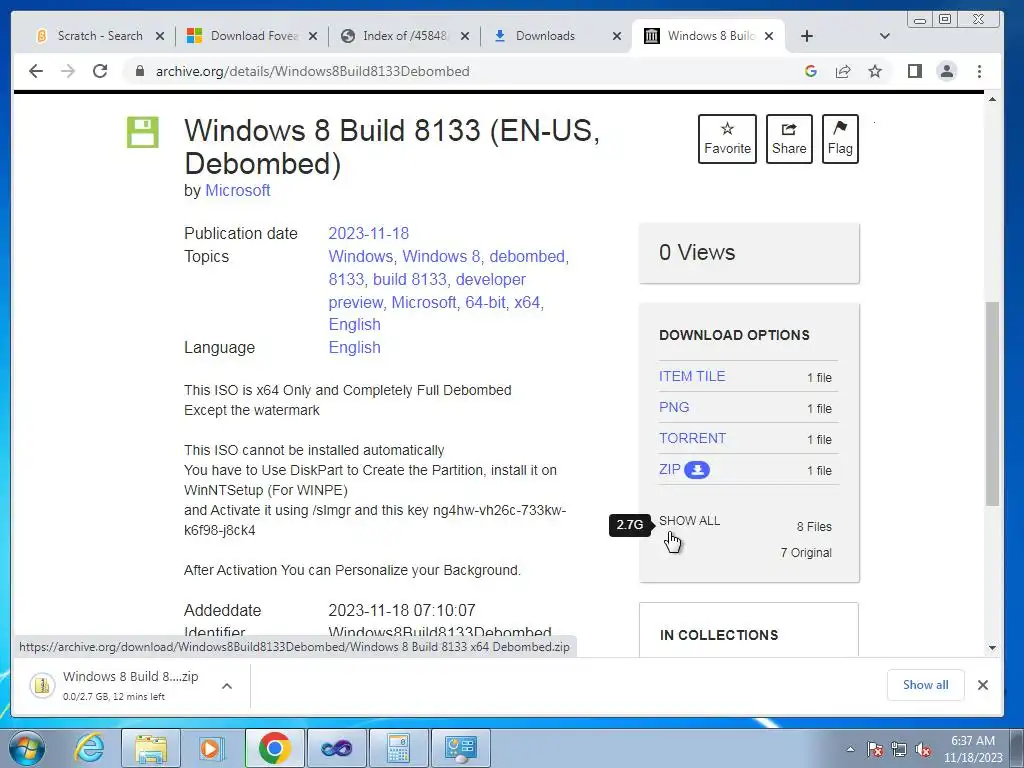1024x768 pixels.
Task: Toggle the browser side panel icon
Action: (x=915, y=71)
